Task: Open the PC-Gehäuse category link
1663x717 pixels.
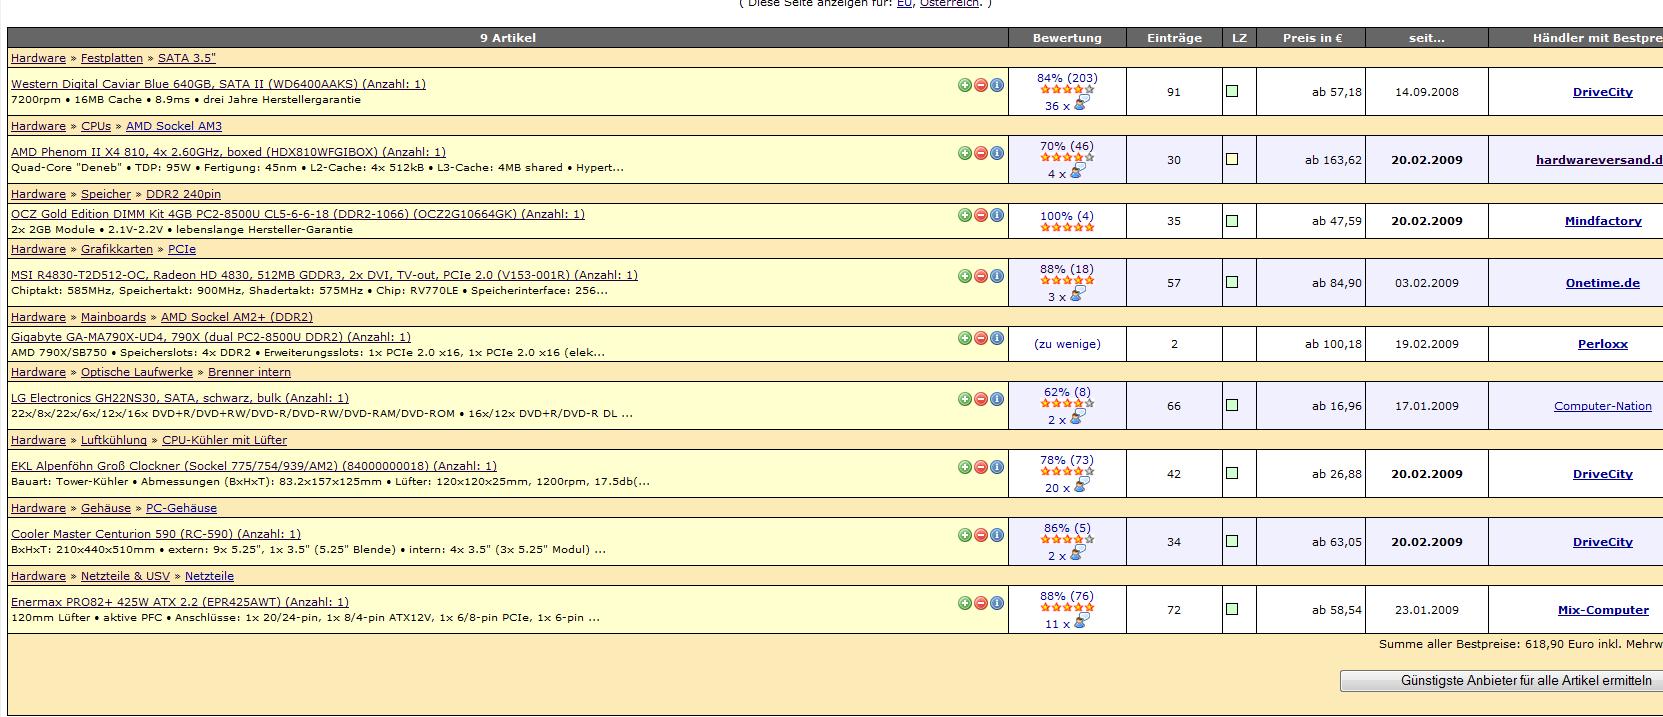Action: coord(181,508)
